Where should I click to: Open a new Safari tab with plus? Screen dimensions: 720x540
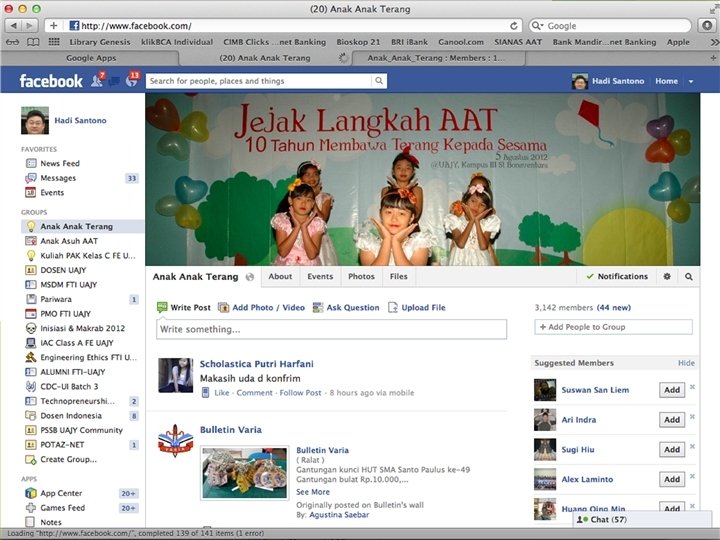coord(713,58)
